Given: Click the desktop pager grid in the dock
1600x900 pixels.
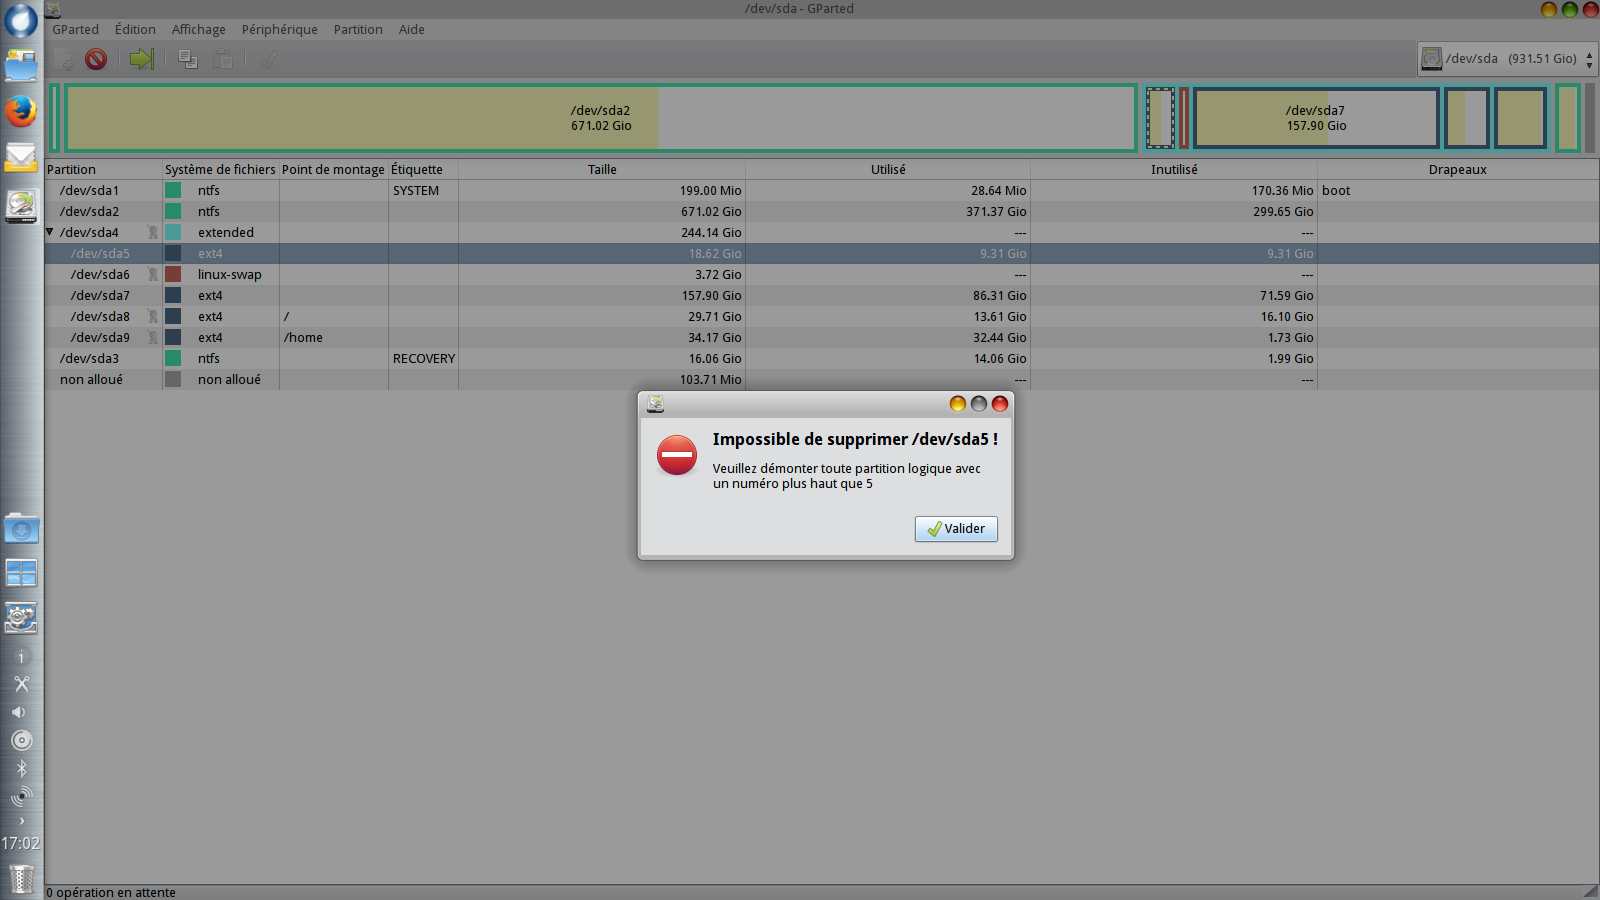Looking at the screenshot, I should [x=21, y=573].
